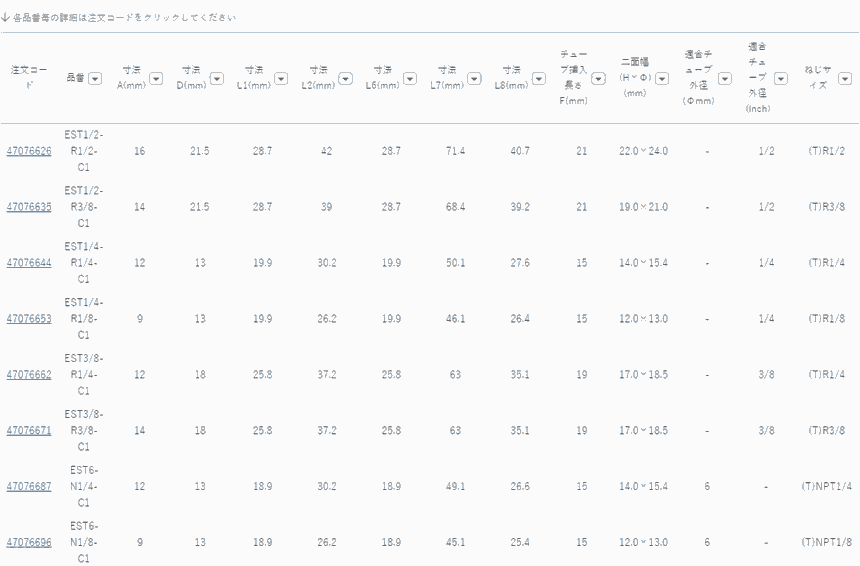Click order code 47076635 link
Screen dimensions: 860x566
coord(29,207)
